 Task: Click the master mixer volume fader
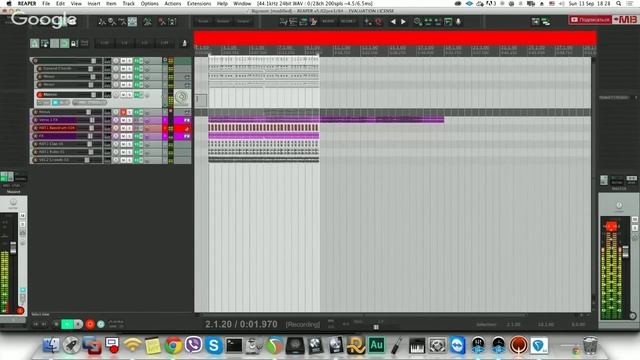625,252
